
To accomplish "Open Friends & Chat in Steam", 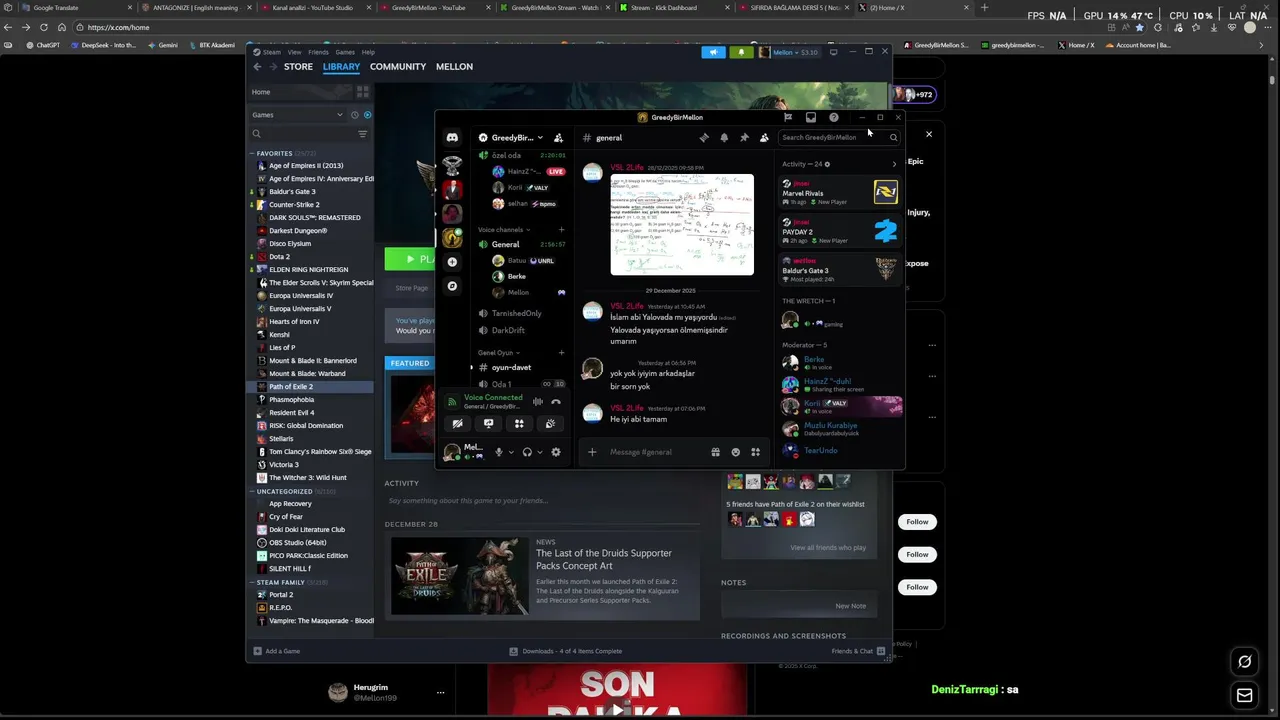I will (858, 651).
